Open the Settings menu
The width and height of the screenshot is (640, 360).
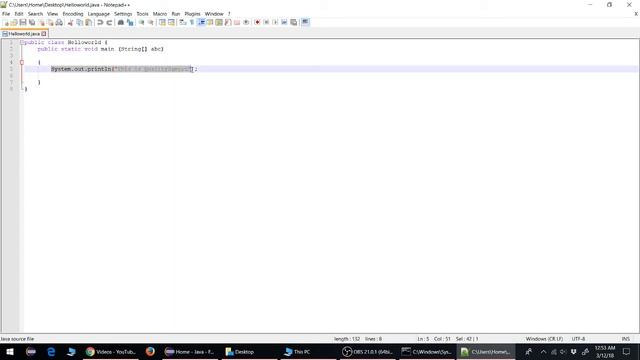tap(123, 14)
